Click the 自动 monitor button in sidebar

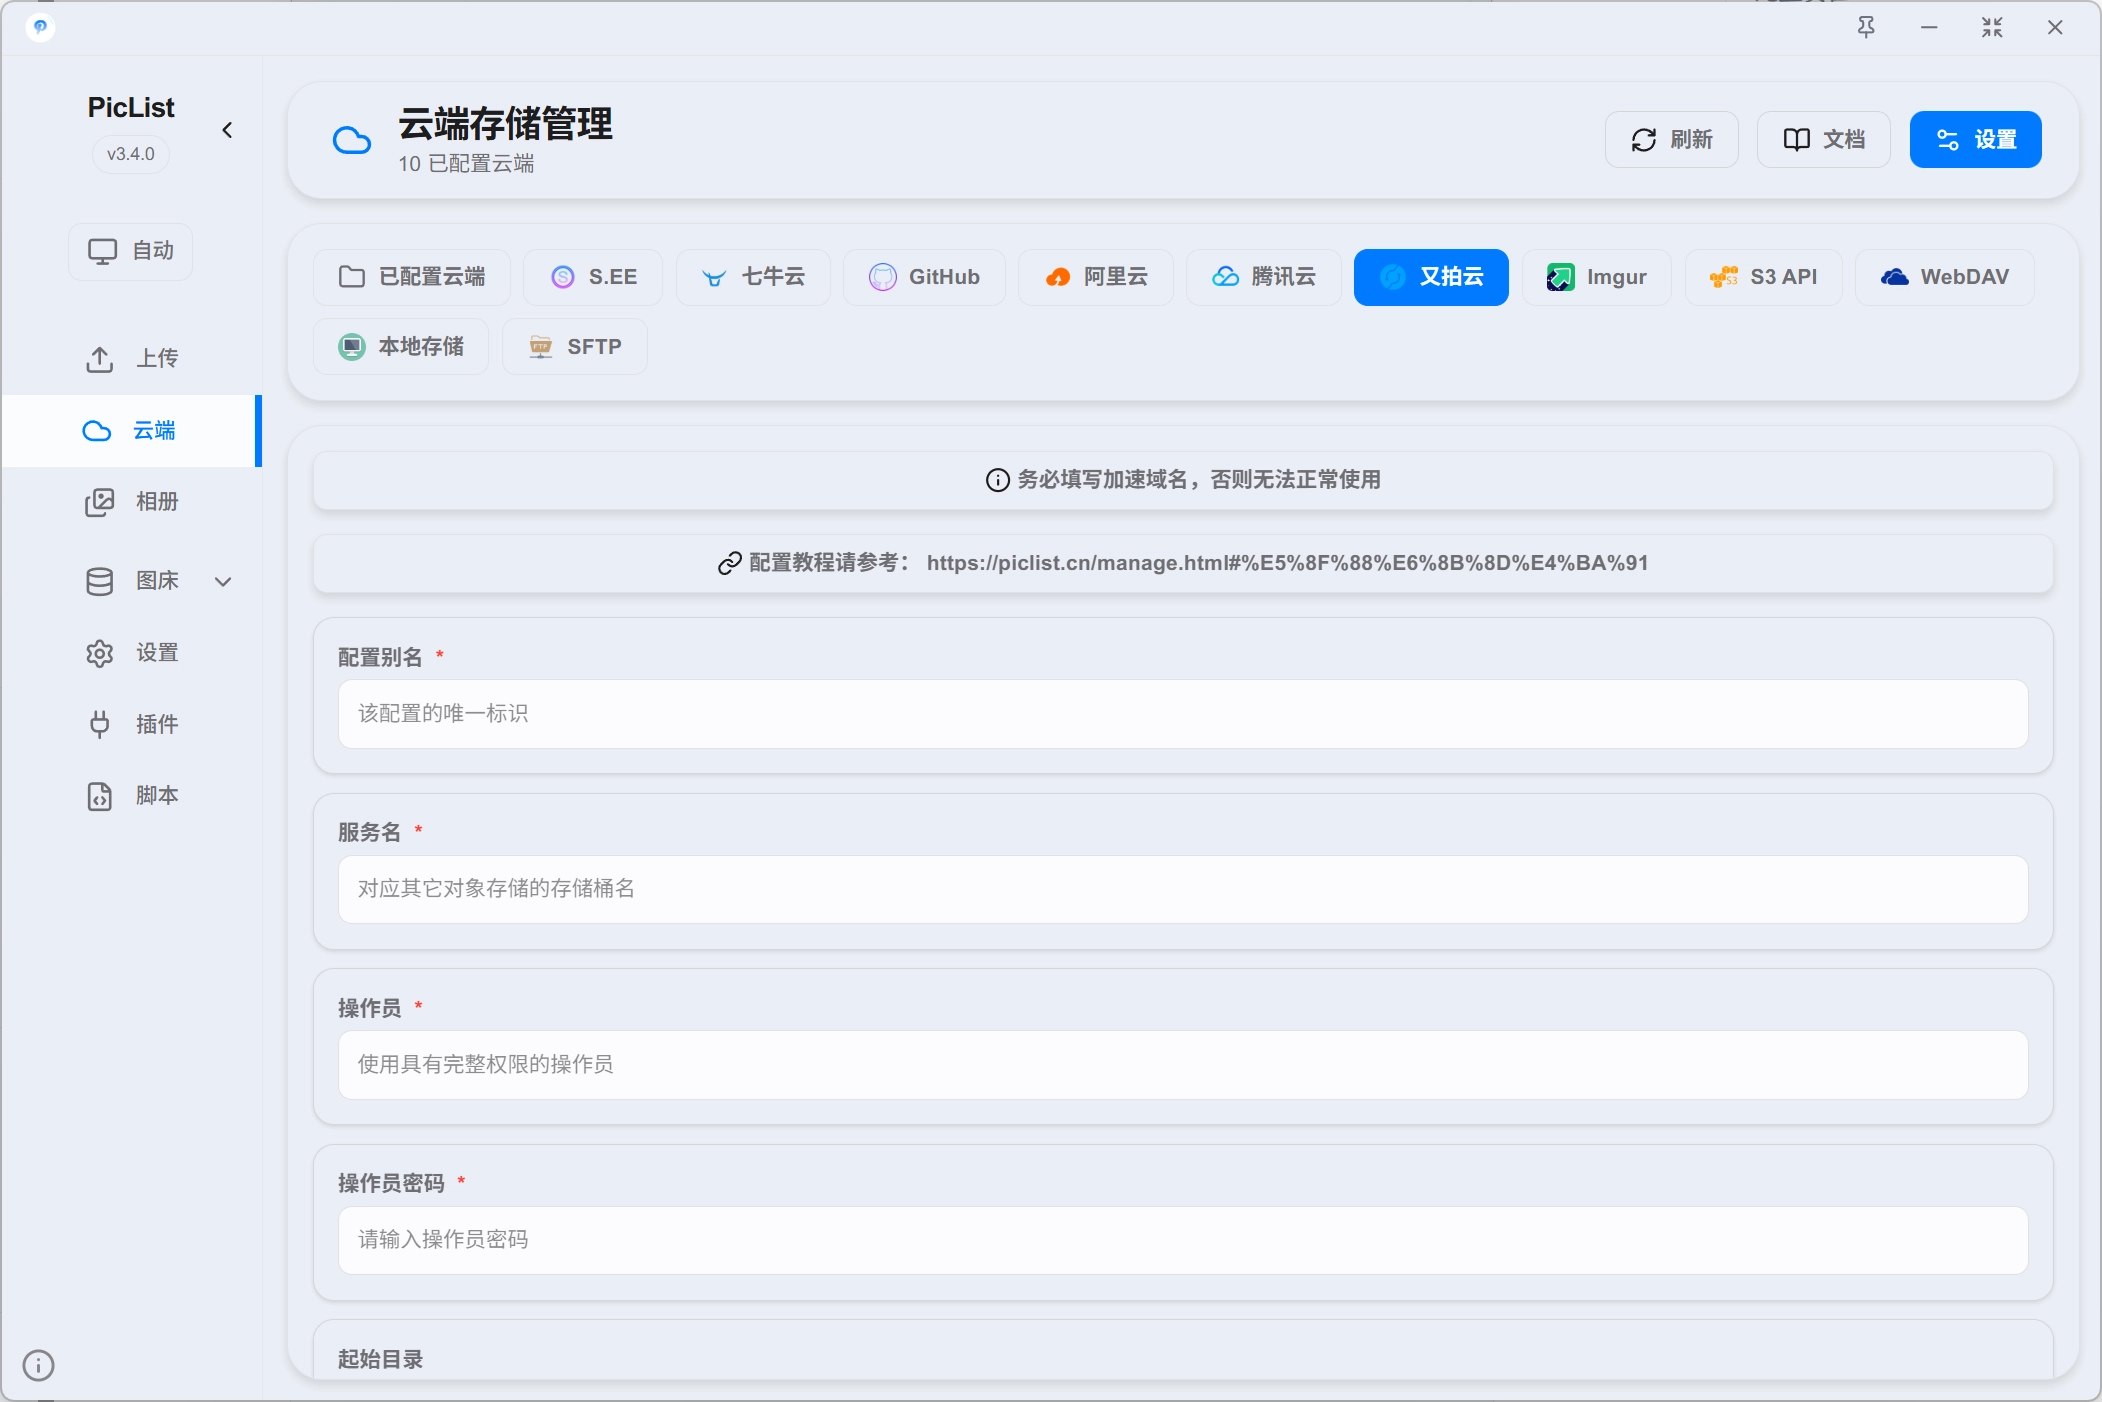tap(131, 251)
